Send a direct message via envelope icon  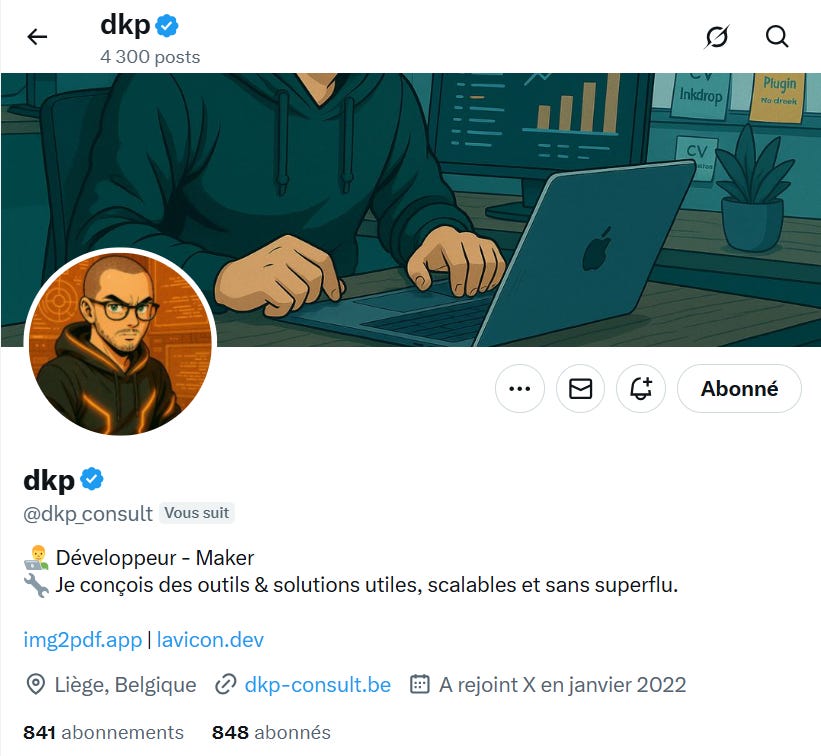tap(580, 388)
